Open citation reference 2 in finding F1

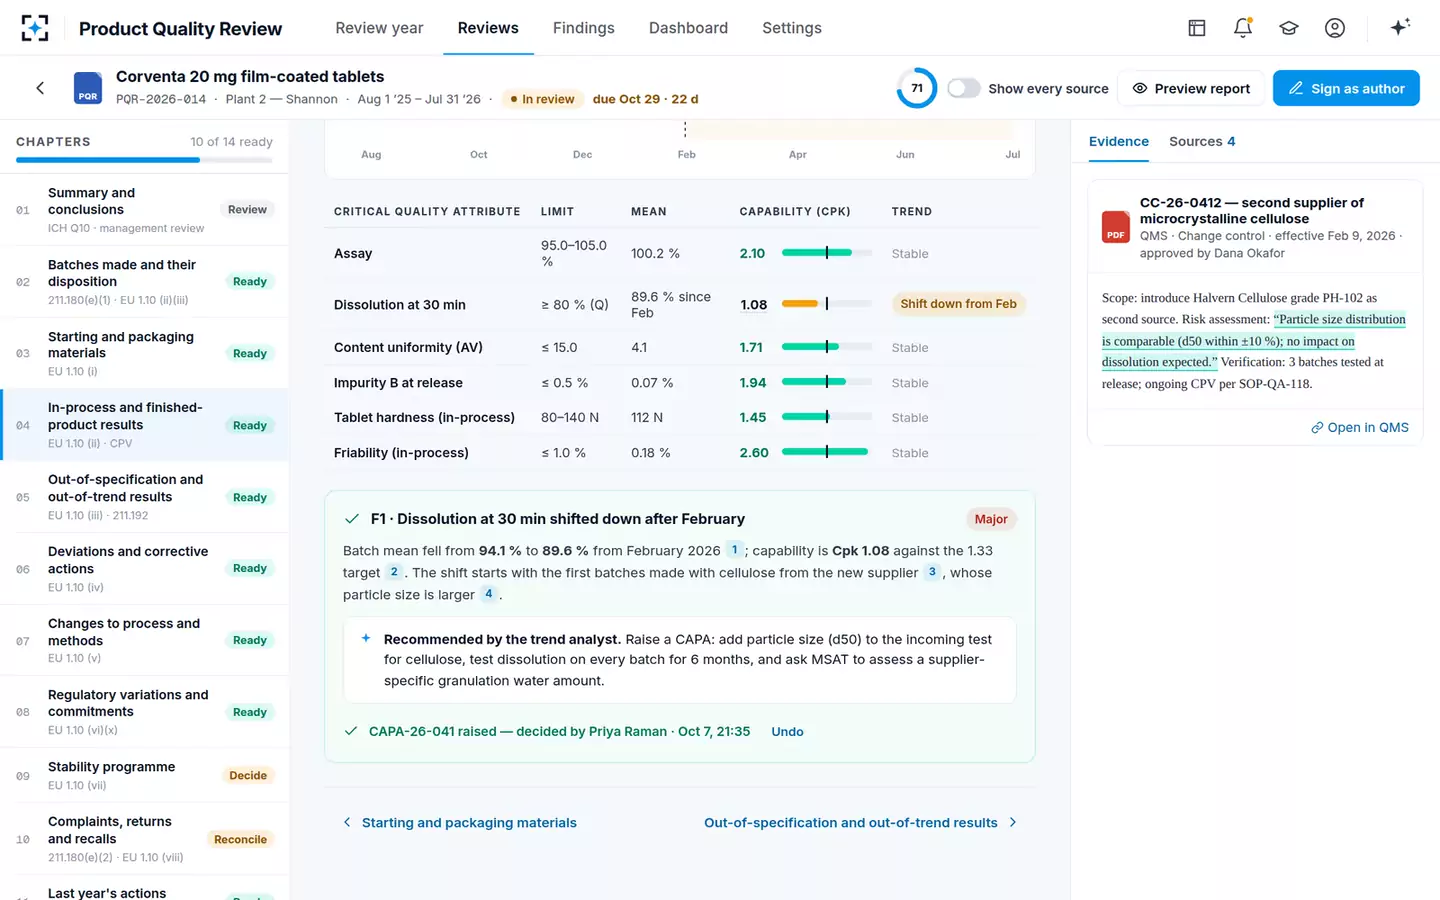point(394,572)
